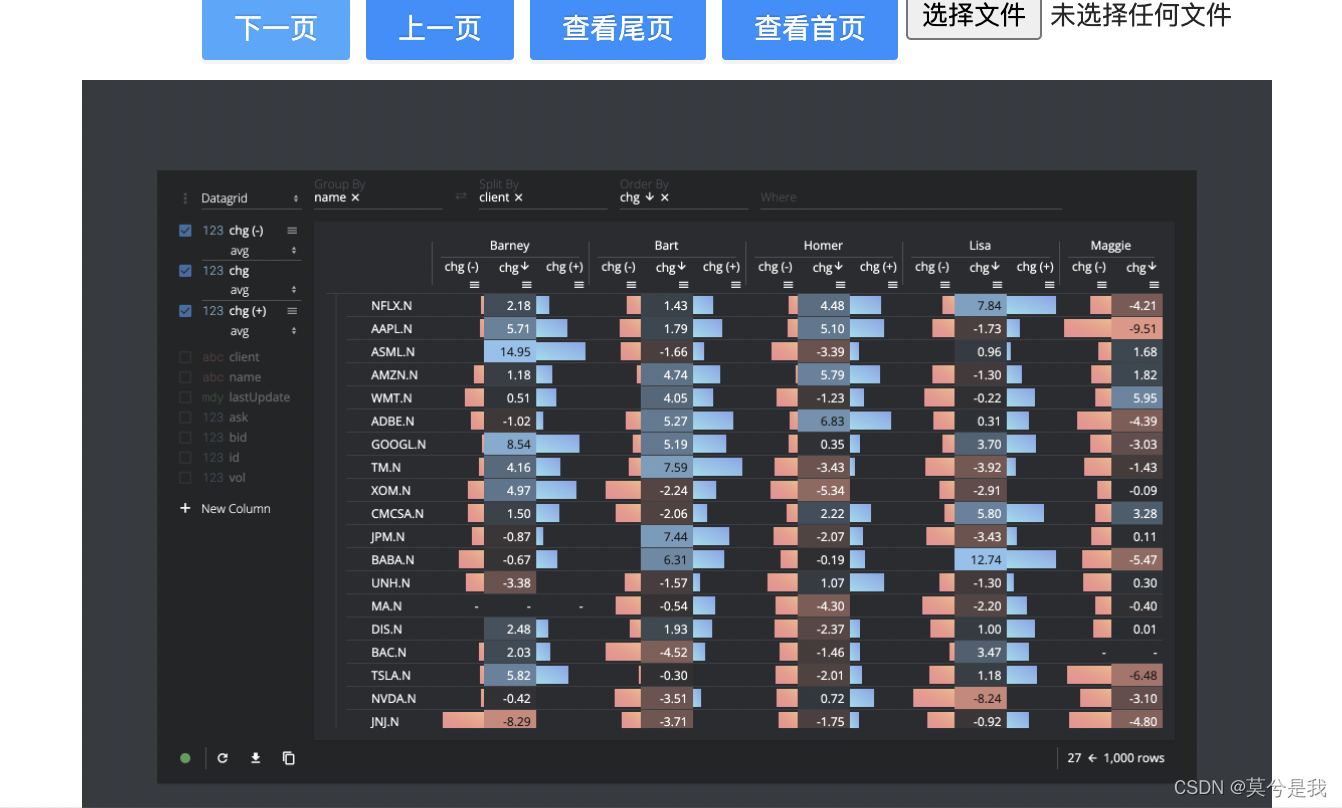Open column menu under Lisa chg (+)
Screen dimensions: 1342x808
click(x=1050, y=284)
